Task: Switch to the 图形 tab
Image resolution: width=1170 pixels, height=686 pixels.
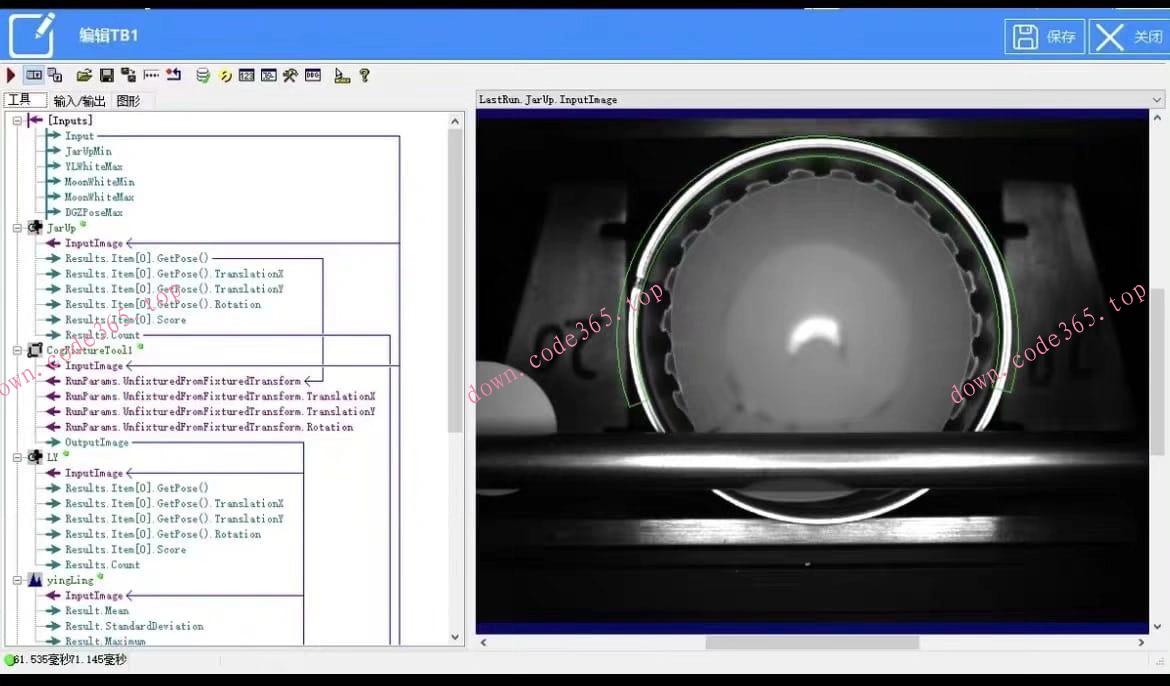Action: point(128,101)
